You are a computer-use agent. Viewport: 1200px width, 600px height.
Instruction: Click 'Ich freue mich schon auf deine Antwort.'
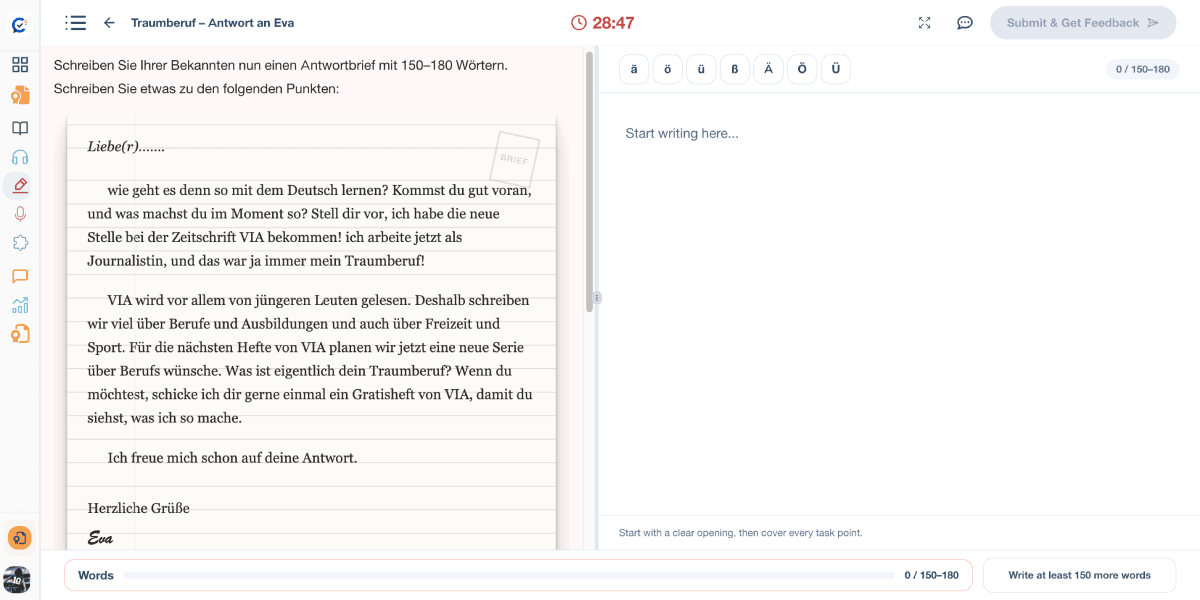(x=232, y=458)
